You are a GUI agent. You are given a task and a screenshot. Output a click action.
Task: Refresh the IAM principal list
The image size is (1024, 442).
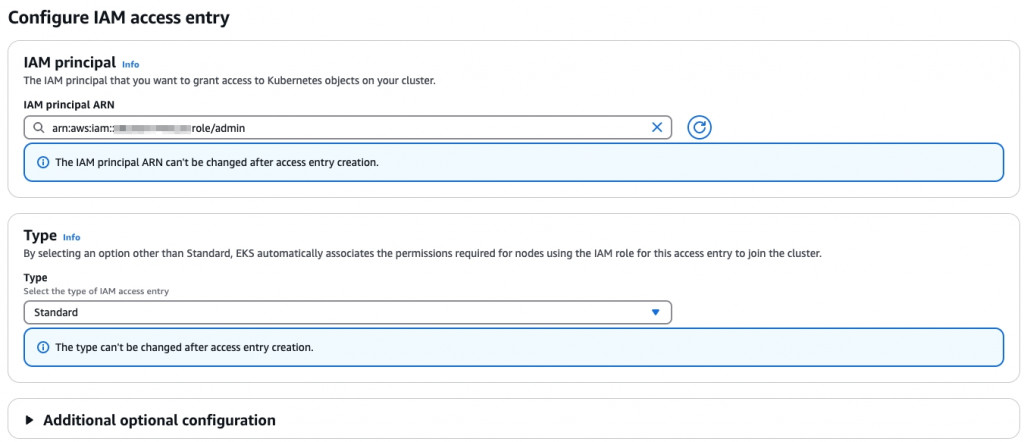point(699,127)
